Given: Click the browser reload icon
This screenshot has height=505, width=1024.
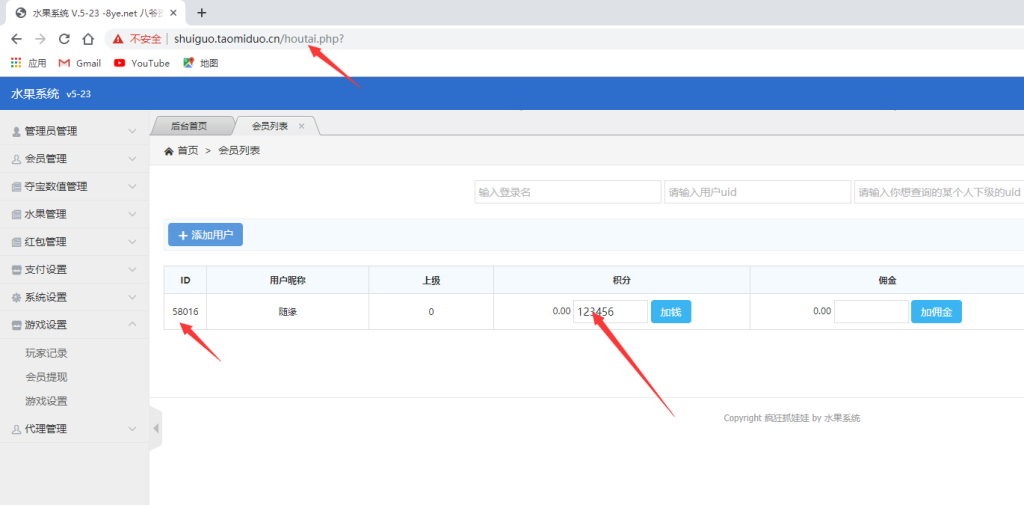Looking at the screenshot, I should pos(64,39).
